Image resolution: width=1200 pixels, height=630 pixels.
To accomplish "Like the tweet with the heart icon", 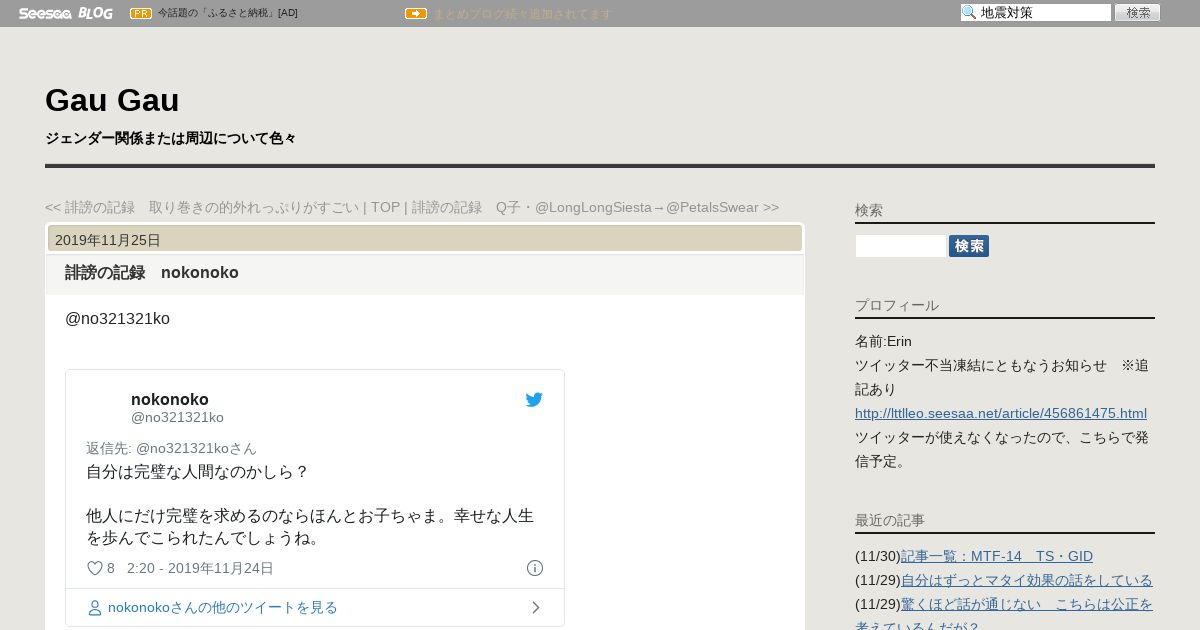I will 95,568.
